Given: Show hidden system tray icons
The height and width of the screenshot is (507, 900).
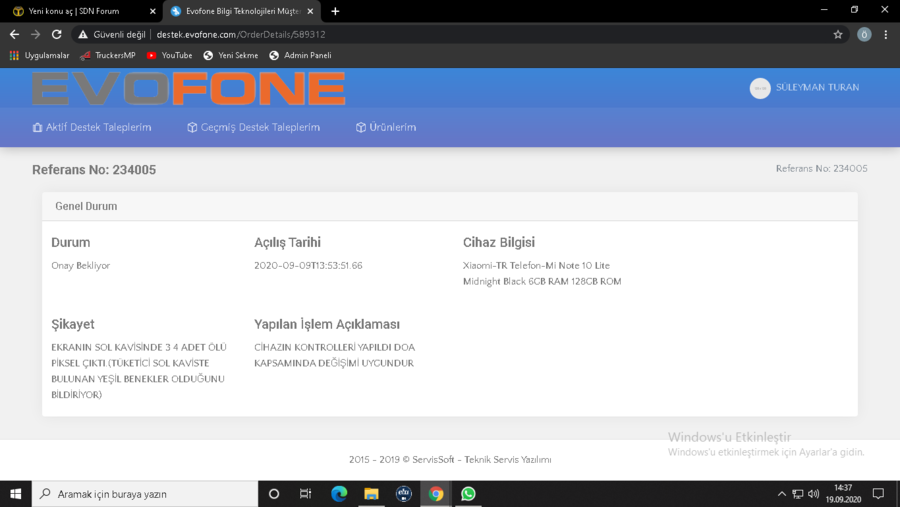Looking at the screenshot, I should (781, 494).
